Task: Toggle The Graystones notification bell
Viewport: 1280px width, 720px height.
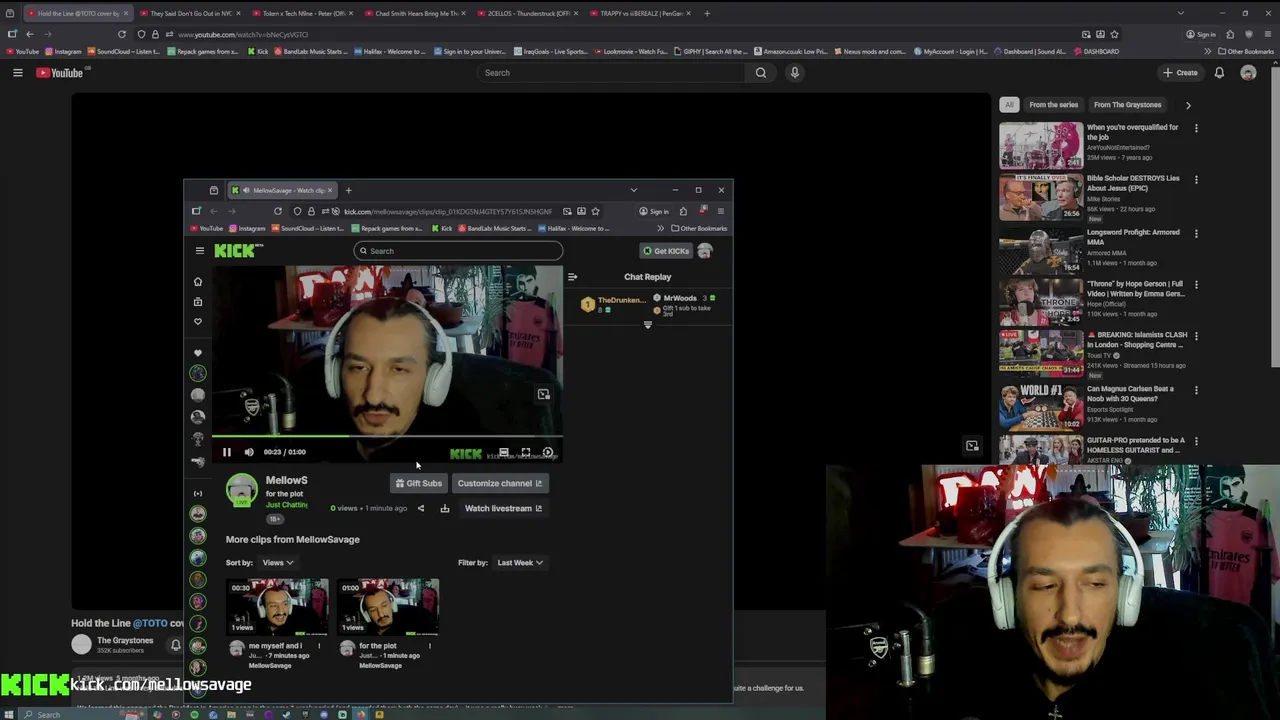Action: pos(176,645)
